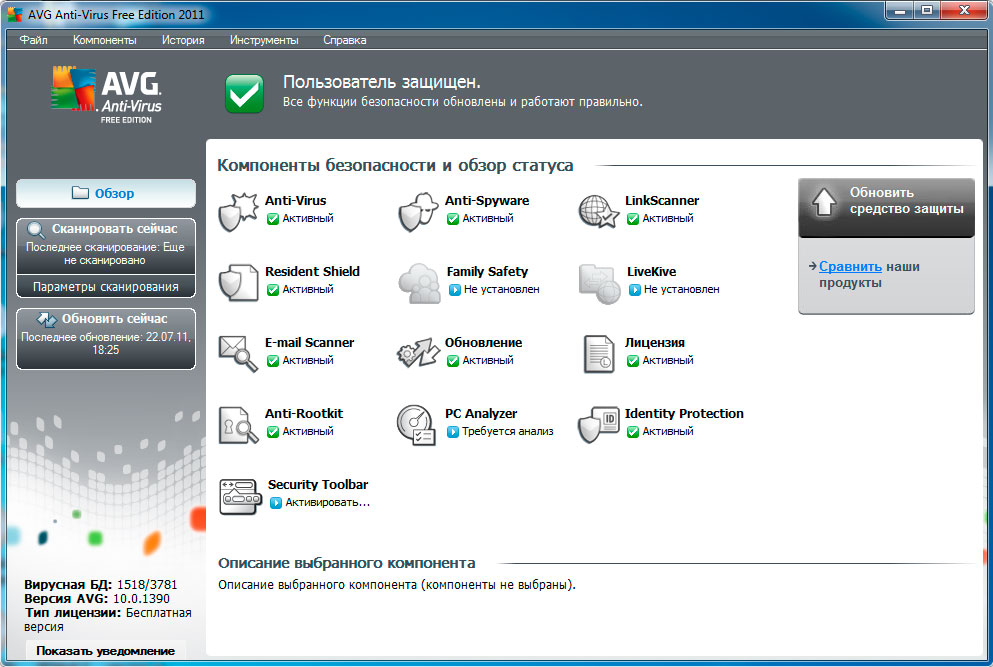This screenshot has height=667, width=993.
Task: Open the LiveKive component icon
Action: 598,282
